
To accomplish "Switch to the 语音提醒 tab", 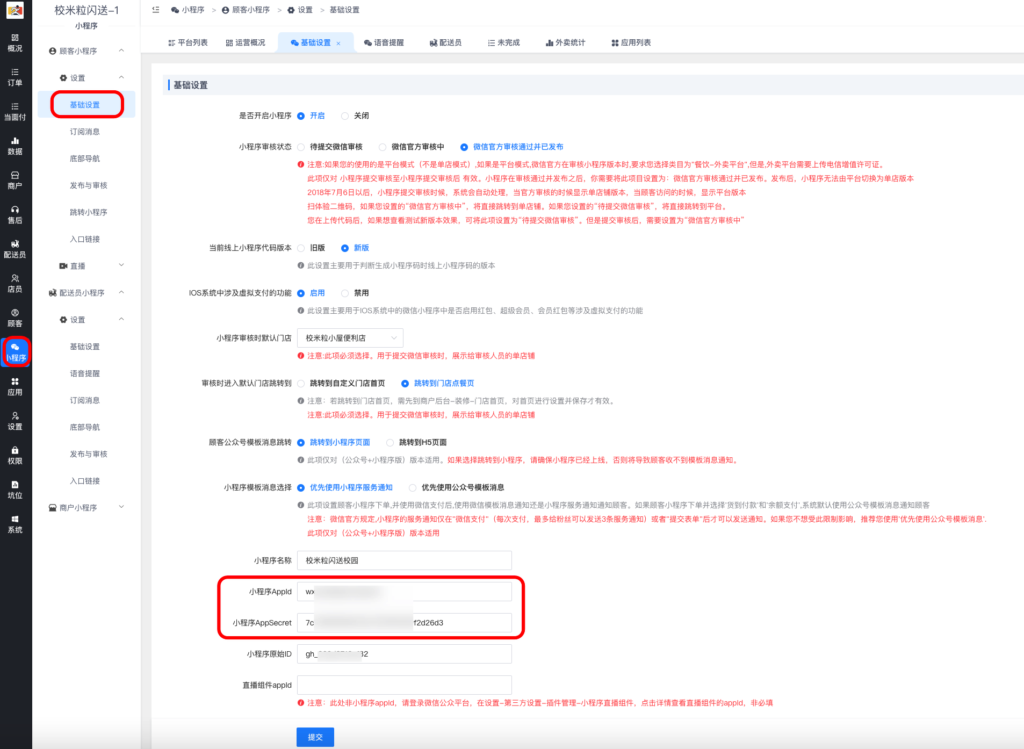I will click(382, 44).
